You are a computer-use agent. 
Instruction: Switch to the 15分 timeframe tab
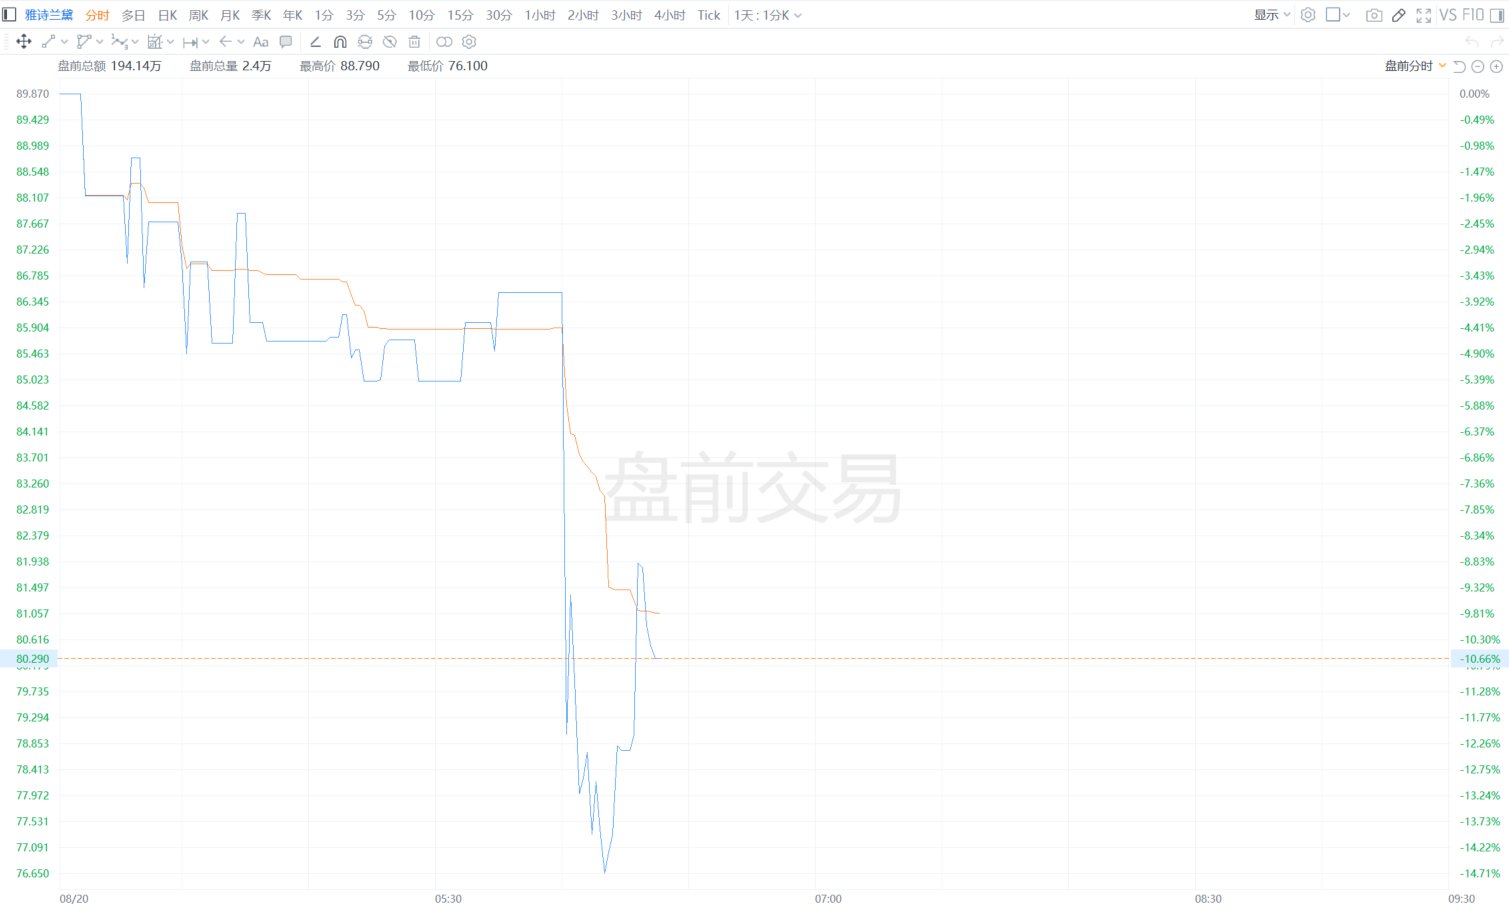pyautogui.click(x=460, y=15)
